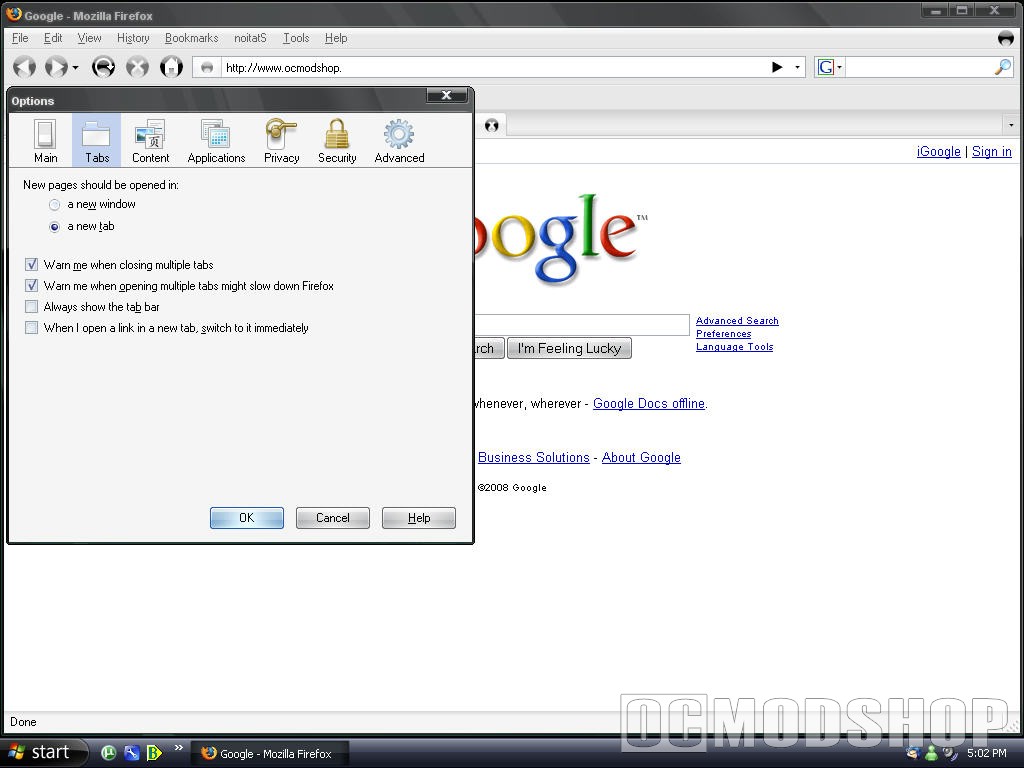Image resolution: width=1024 pixels, height=768 pixels.
Task: Click I'm Feeling Lucky button
Action: tap(569, 348)
